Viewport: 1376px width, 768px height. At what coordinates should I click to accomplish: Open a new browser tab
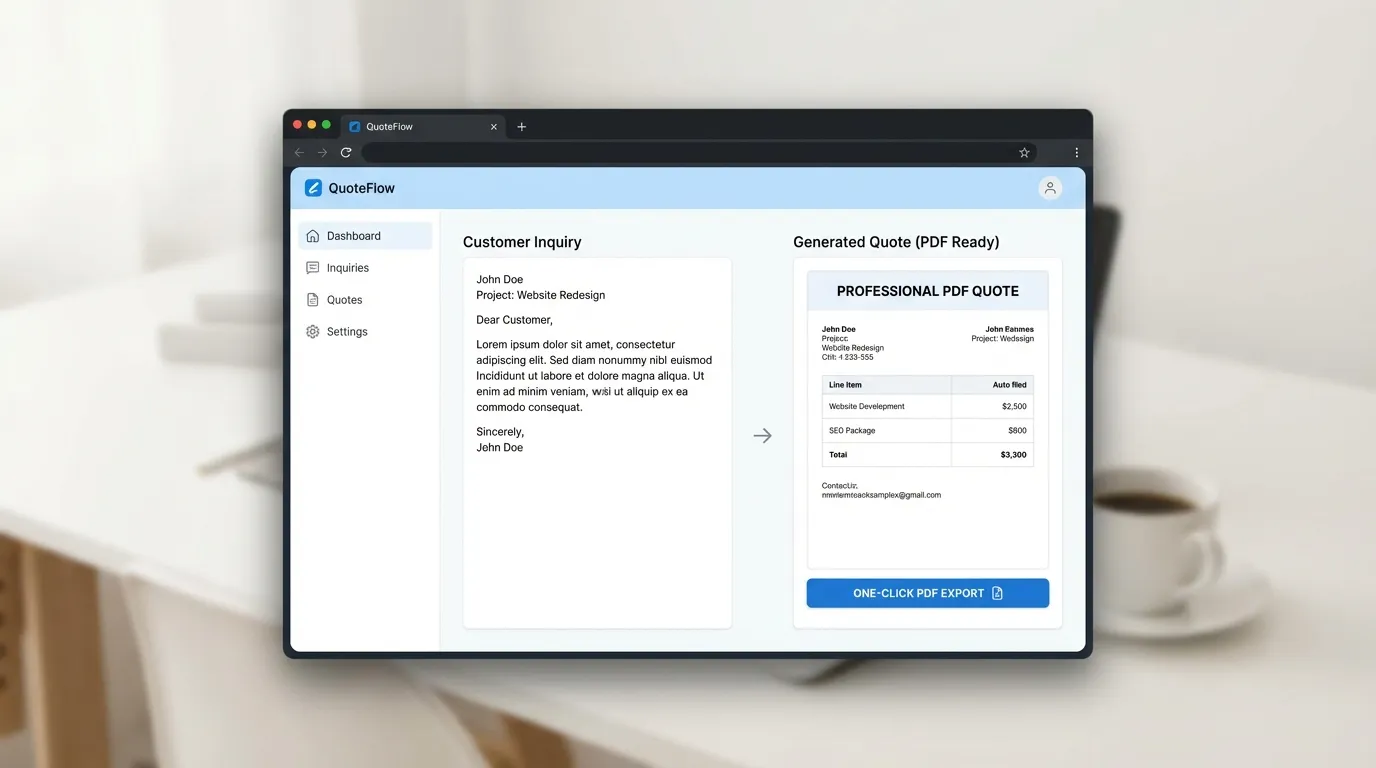click(x=521, y=127)
